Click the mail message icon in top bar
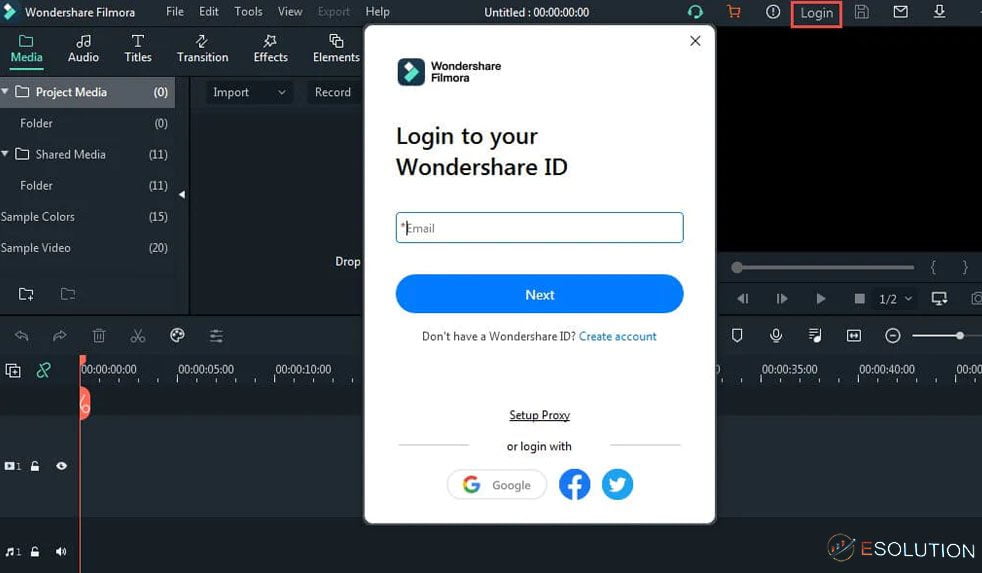 [900, 12]
